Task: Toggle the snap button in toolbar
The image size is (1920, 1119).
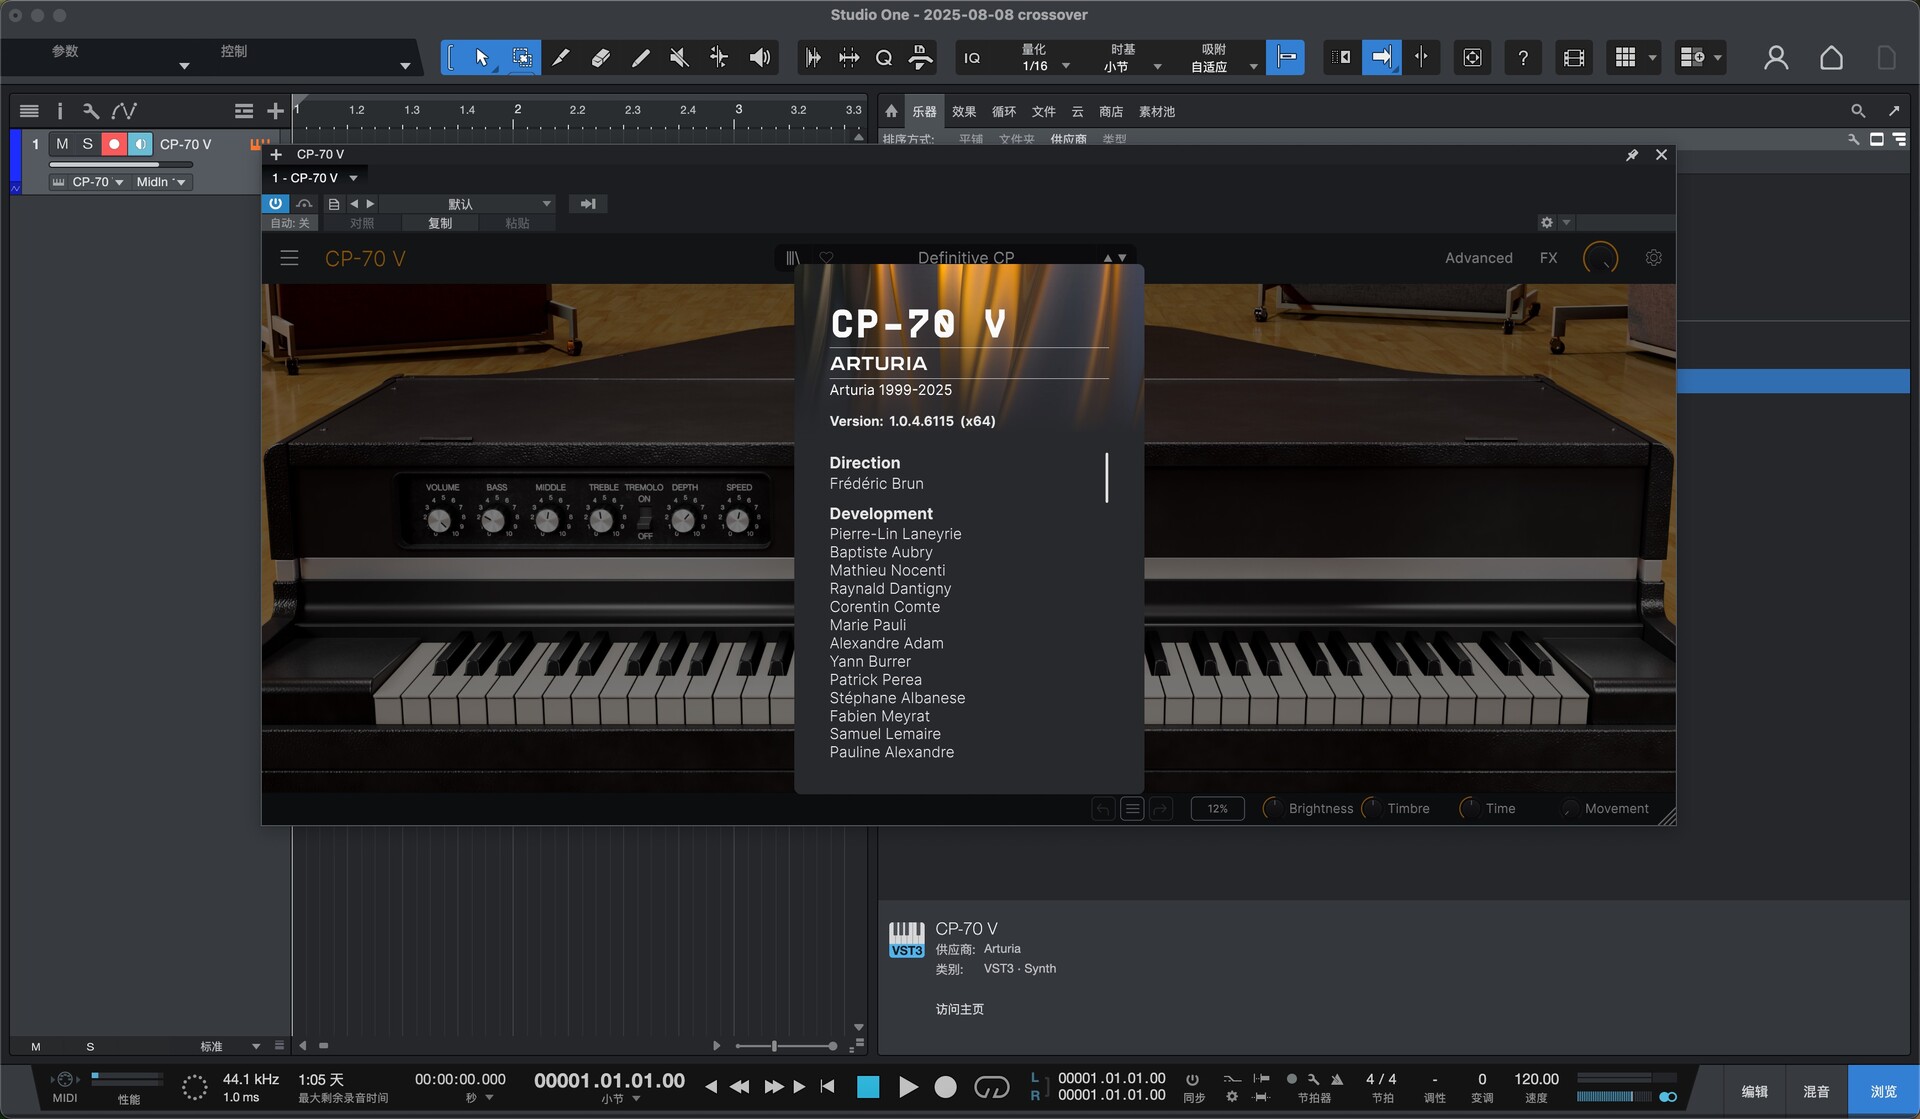Action: coord(1286,58)
